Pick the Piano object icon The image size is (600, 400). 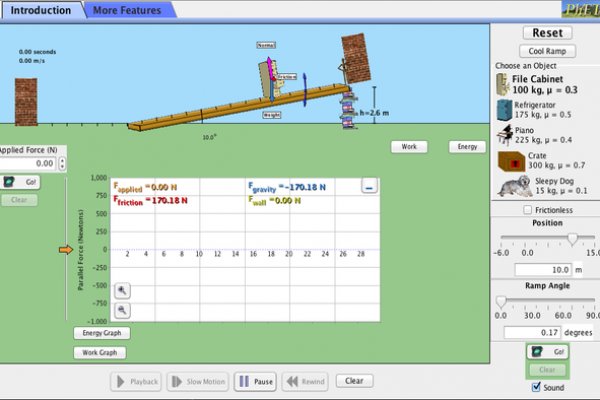504,135
